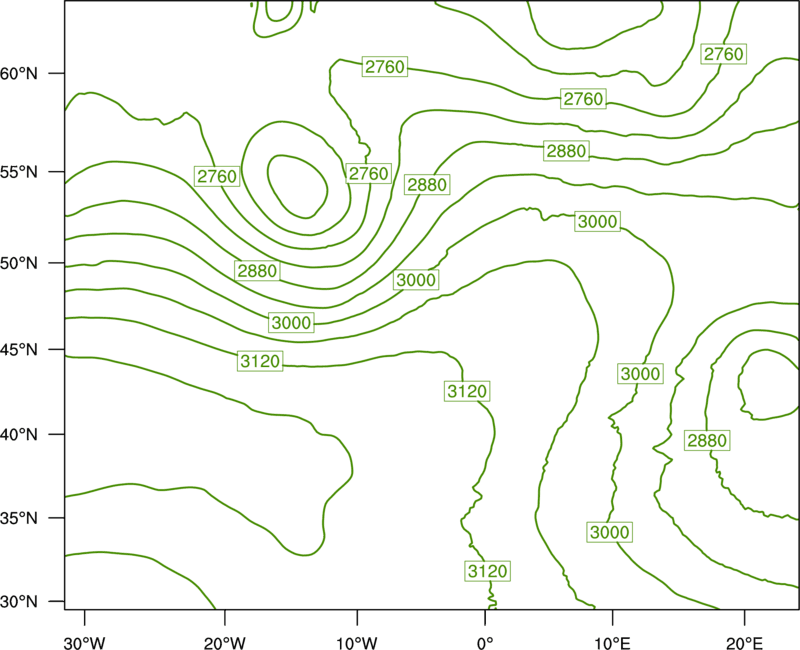This screenshot has height=650, width=800.
Task: Click the 2880 contour label on the far right near 20°E
Action: point(707,440)
